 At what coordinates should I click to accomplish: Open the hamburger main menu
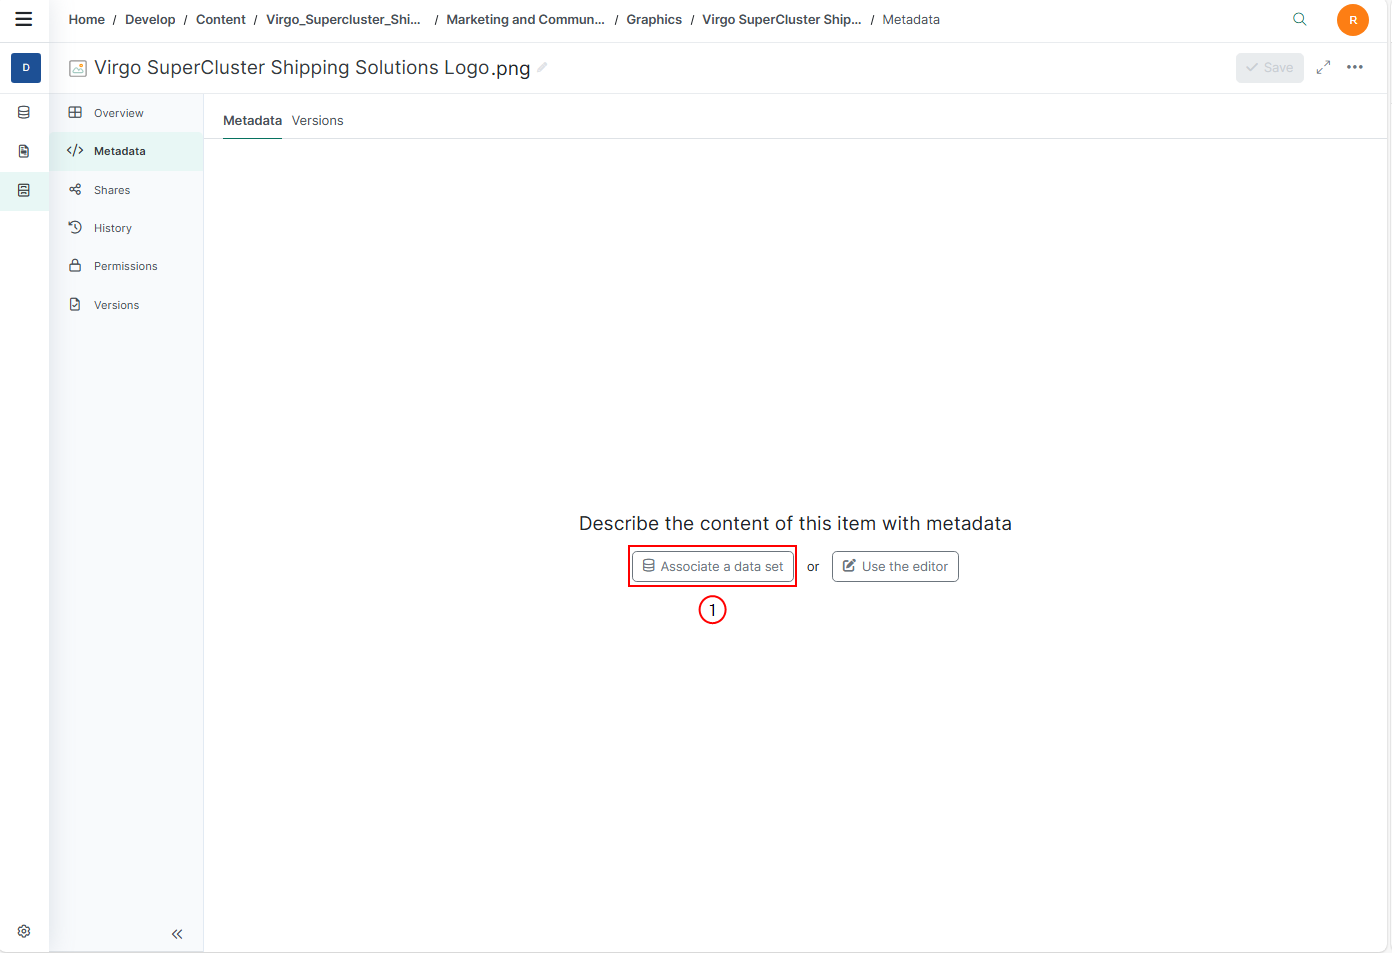(24, 19)
